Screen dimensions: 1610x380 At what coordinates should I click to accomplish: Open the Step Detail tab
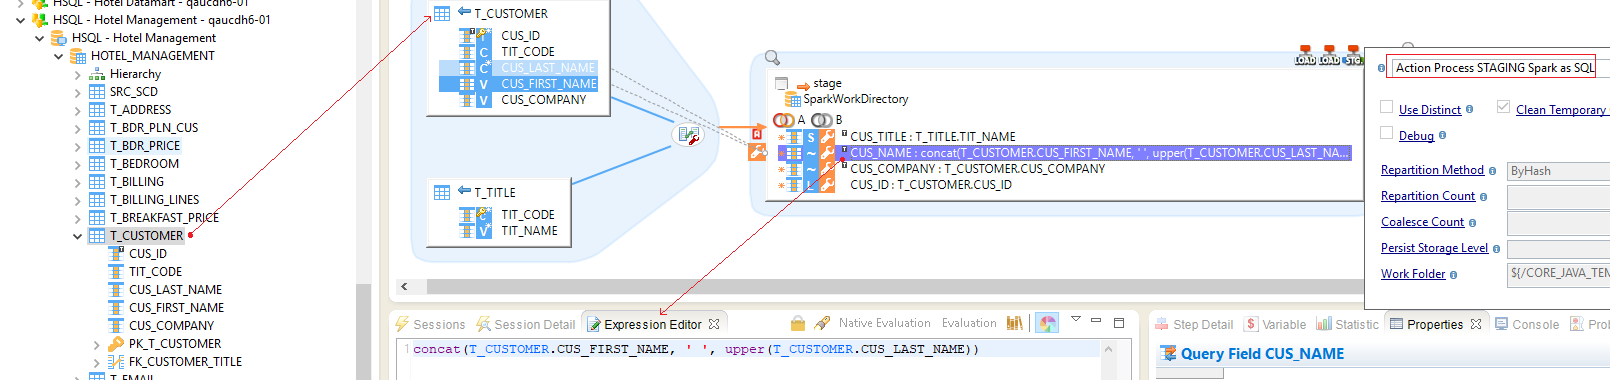[x=1194, y=324]
